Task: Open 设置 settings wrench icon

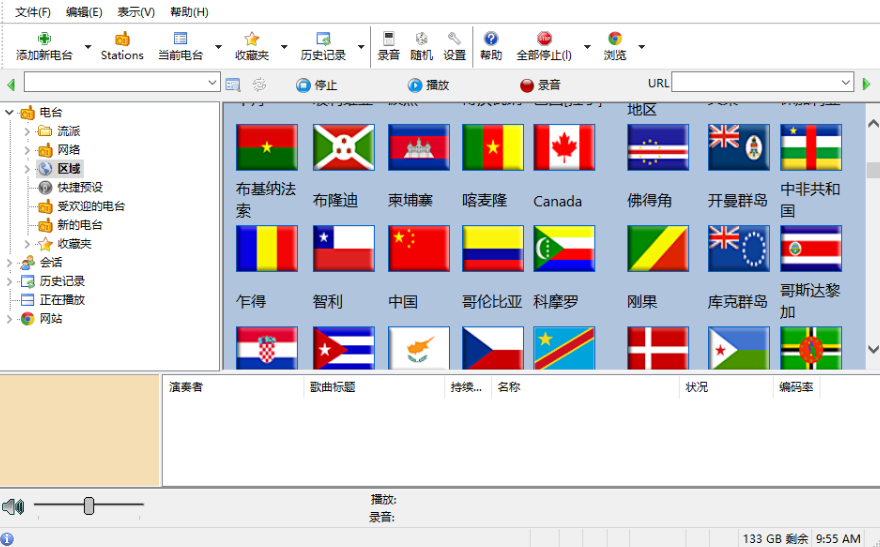Action: (x=455, y=39)
